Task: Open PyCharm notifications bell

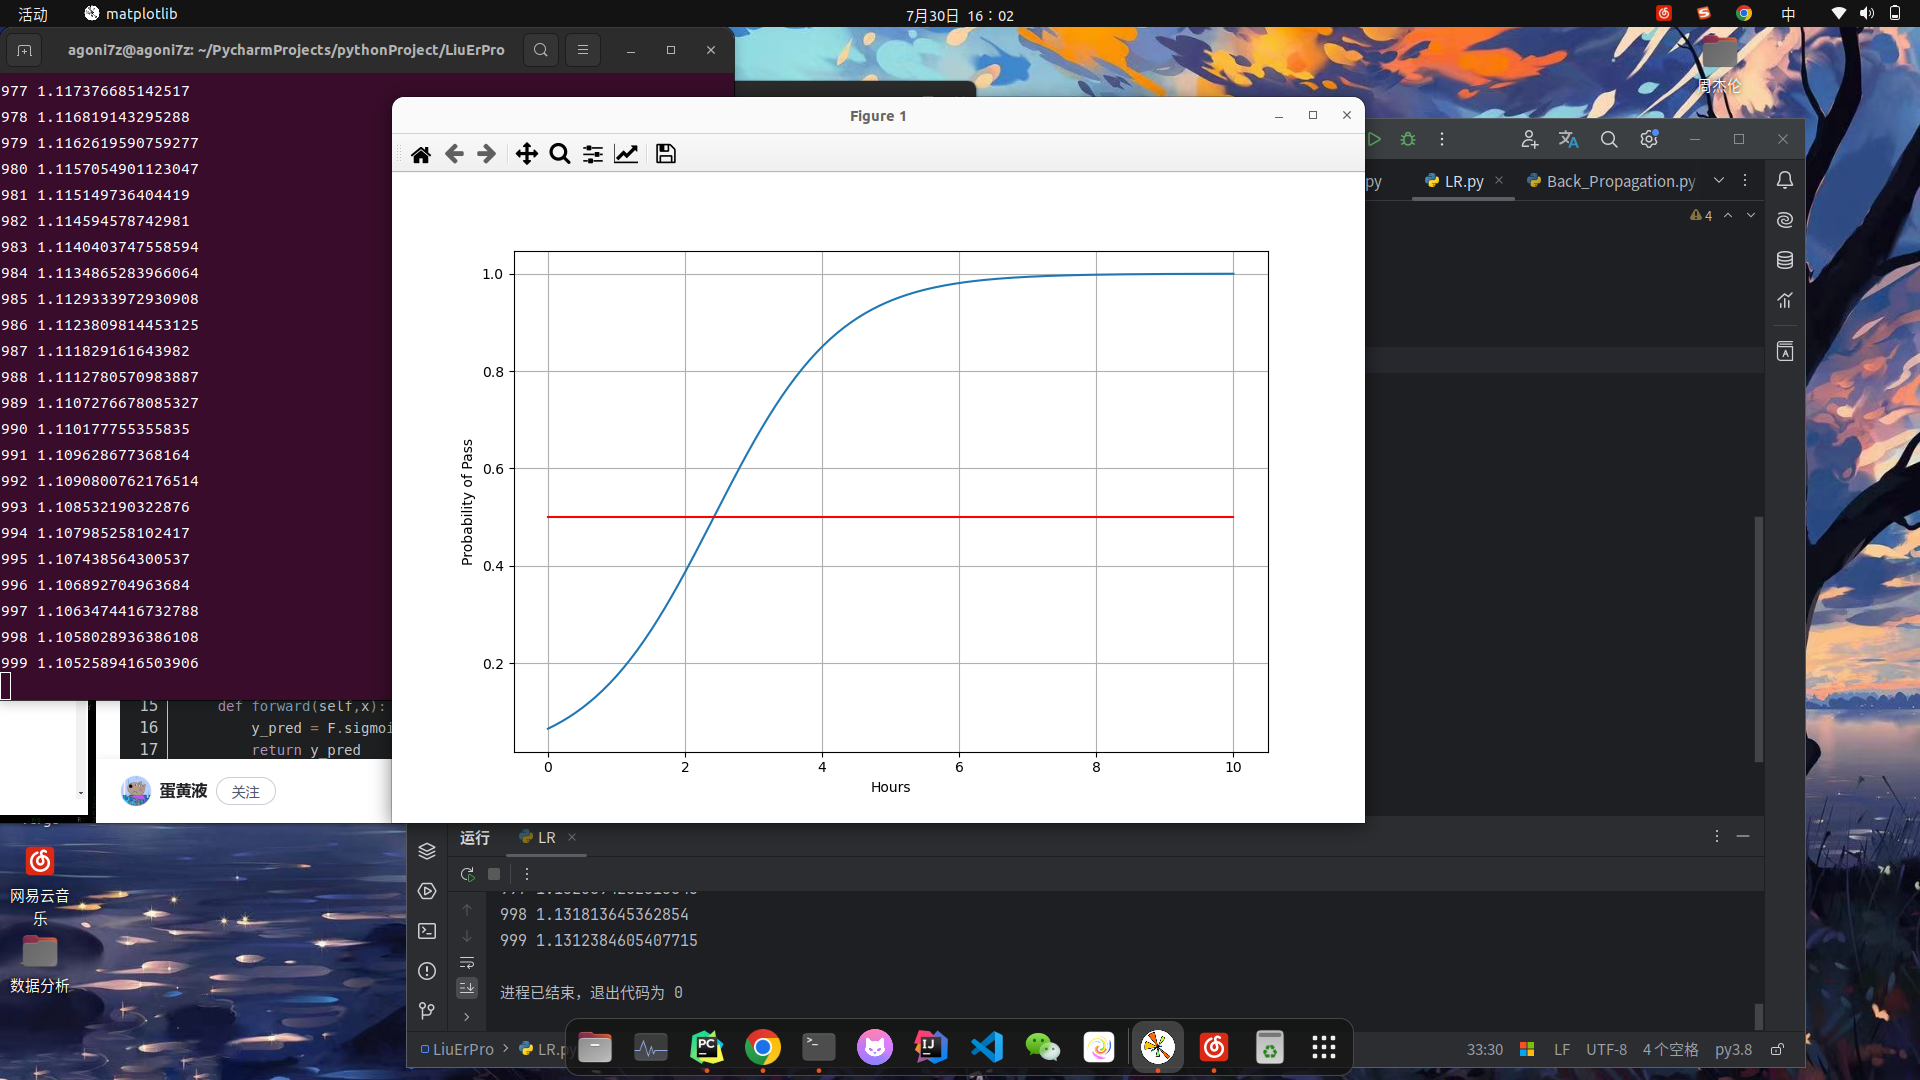Action: click(1785, 180)
